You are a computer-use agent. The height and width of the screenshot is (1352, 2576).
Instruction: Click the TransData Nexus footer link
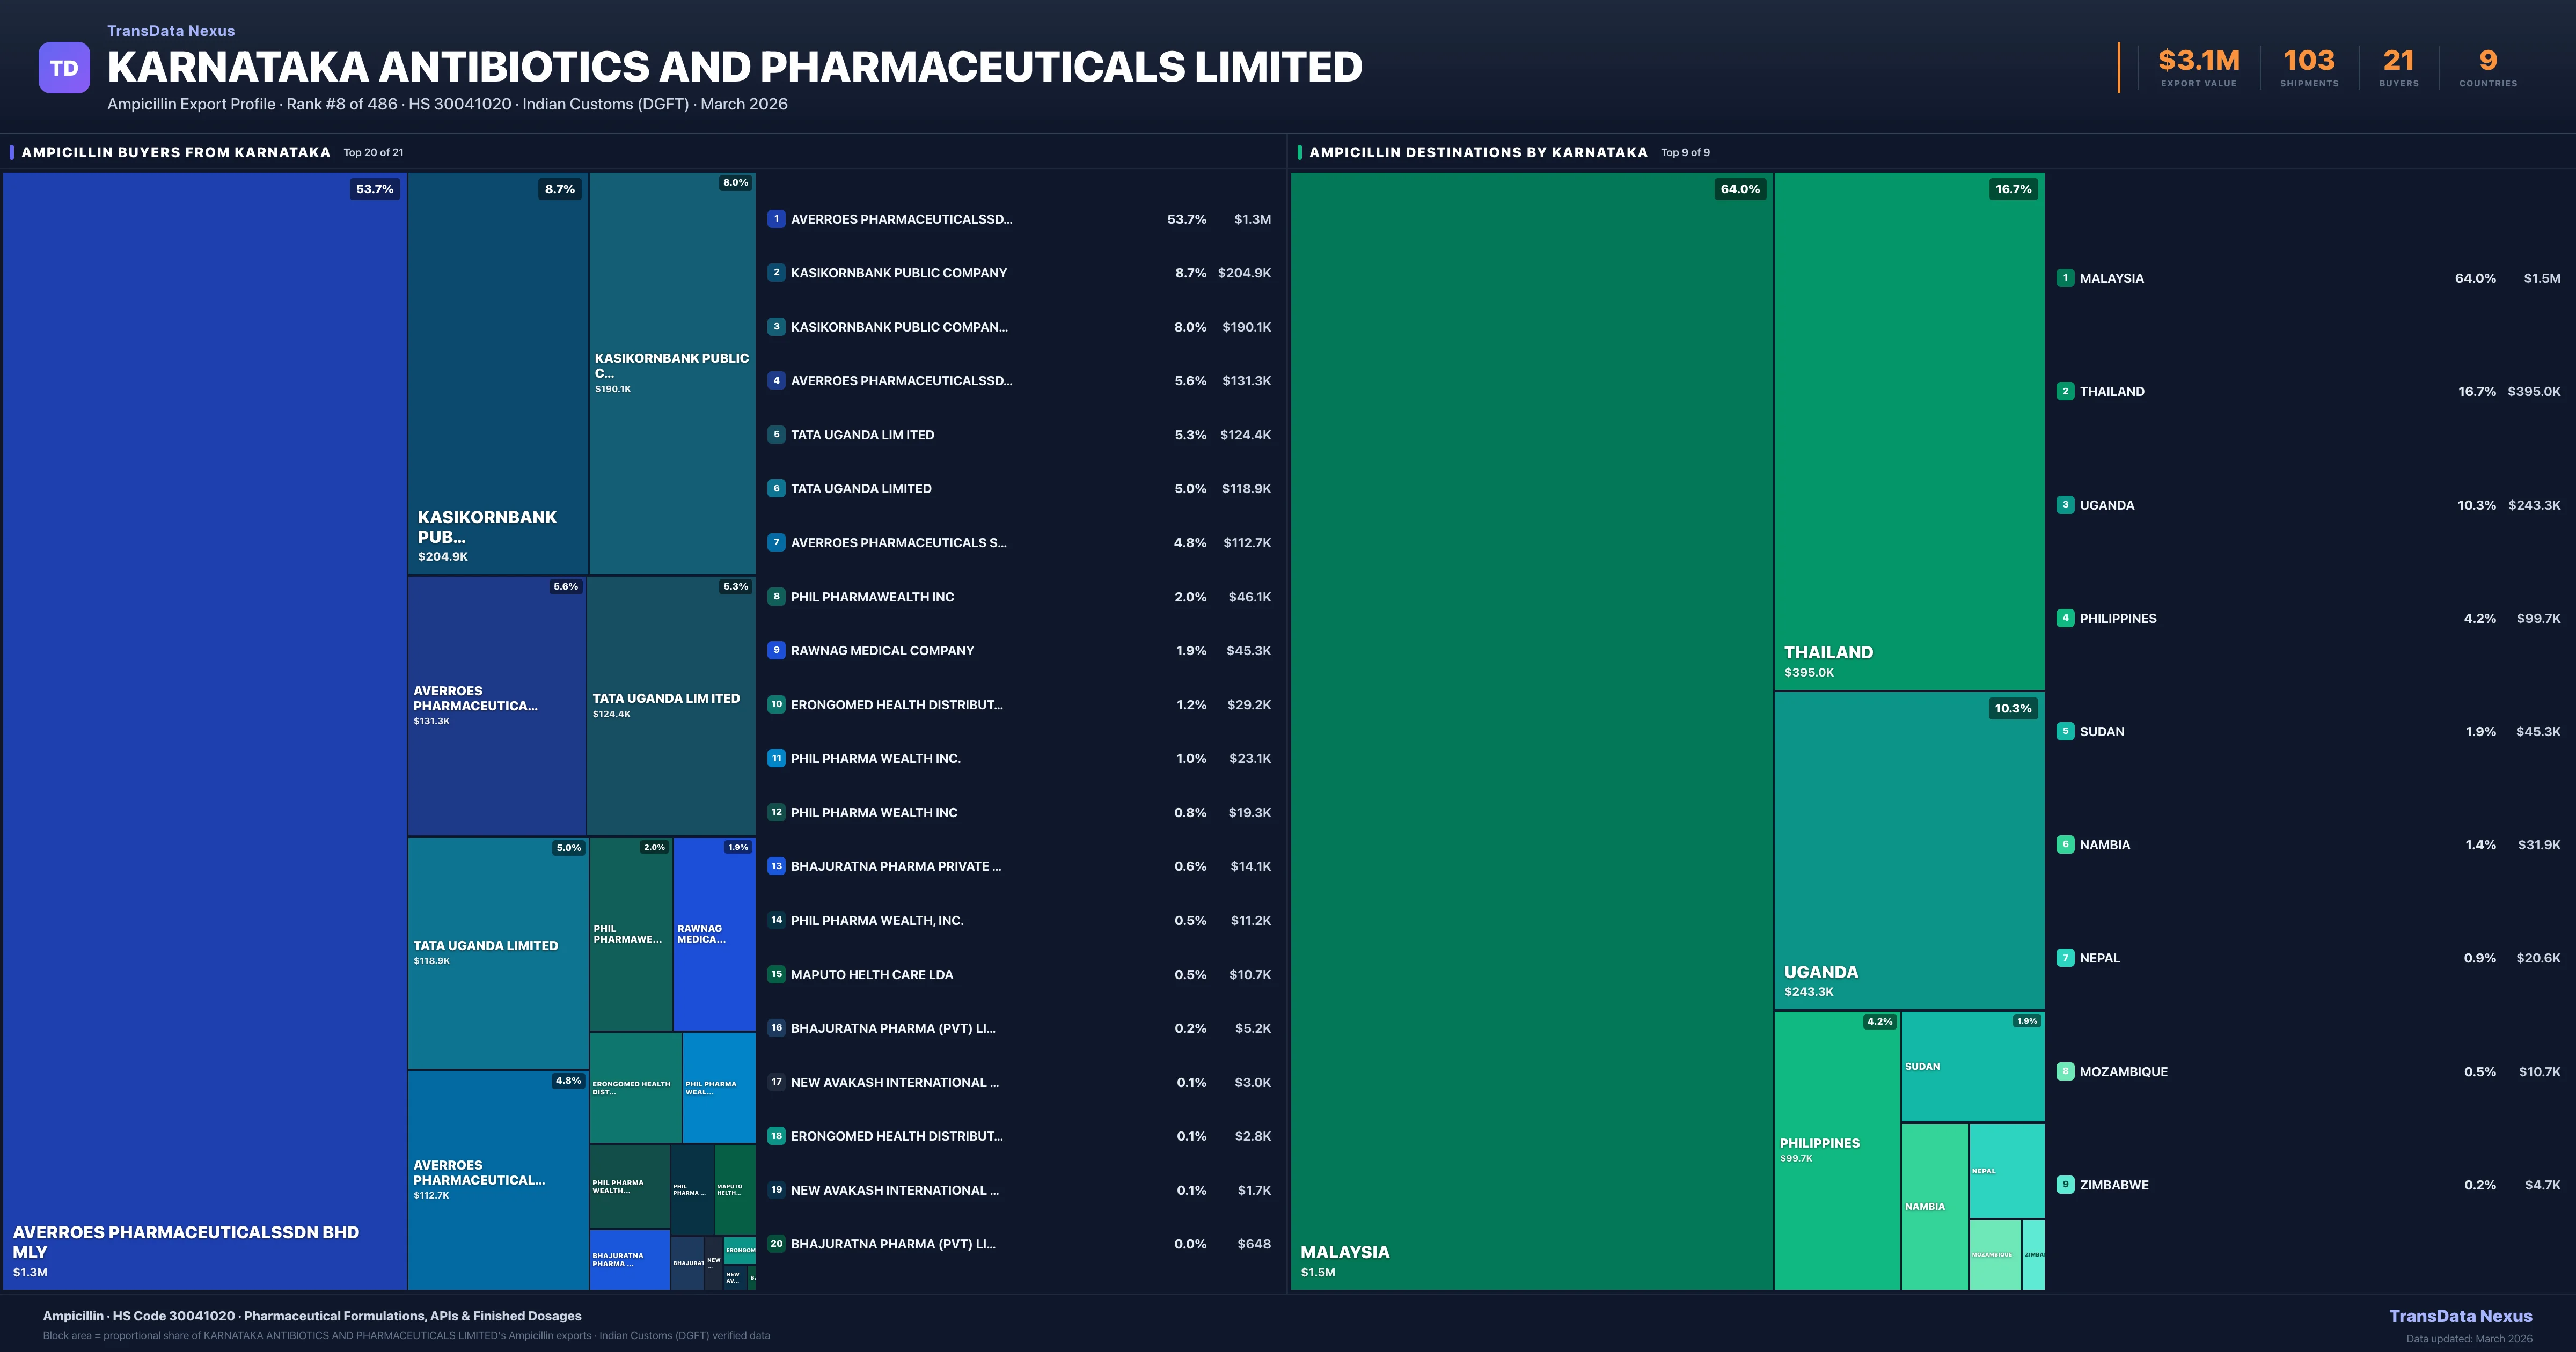[x=2460, y=1316]
